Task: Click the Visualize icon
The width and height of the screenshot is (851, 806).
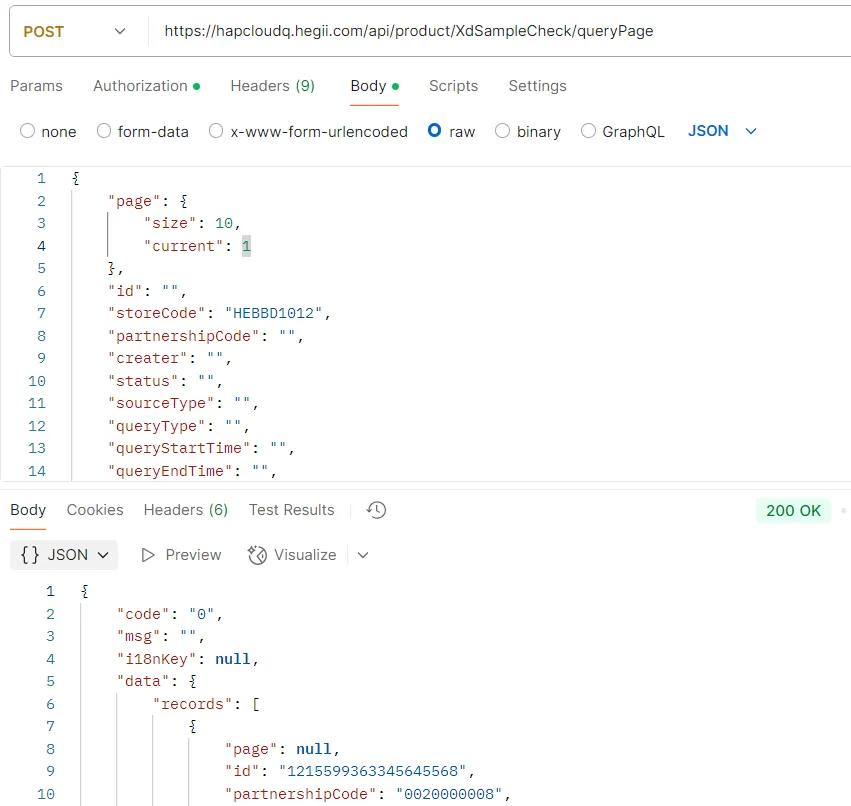Action: 257,555
